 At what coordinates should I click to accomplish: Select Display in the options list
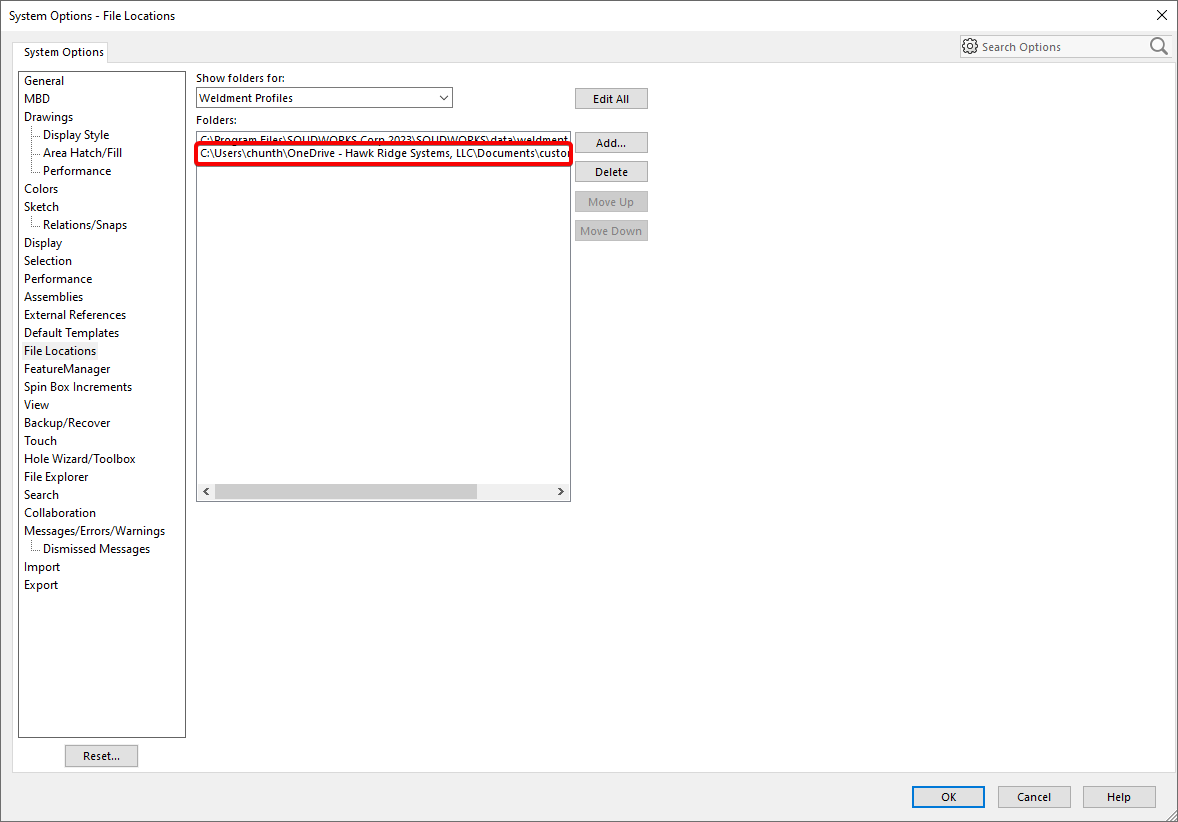click(43, 243)
